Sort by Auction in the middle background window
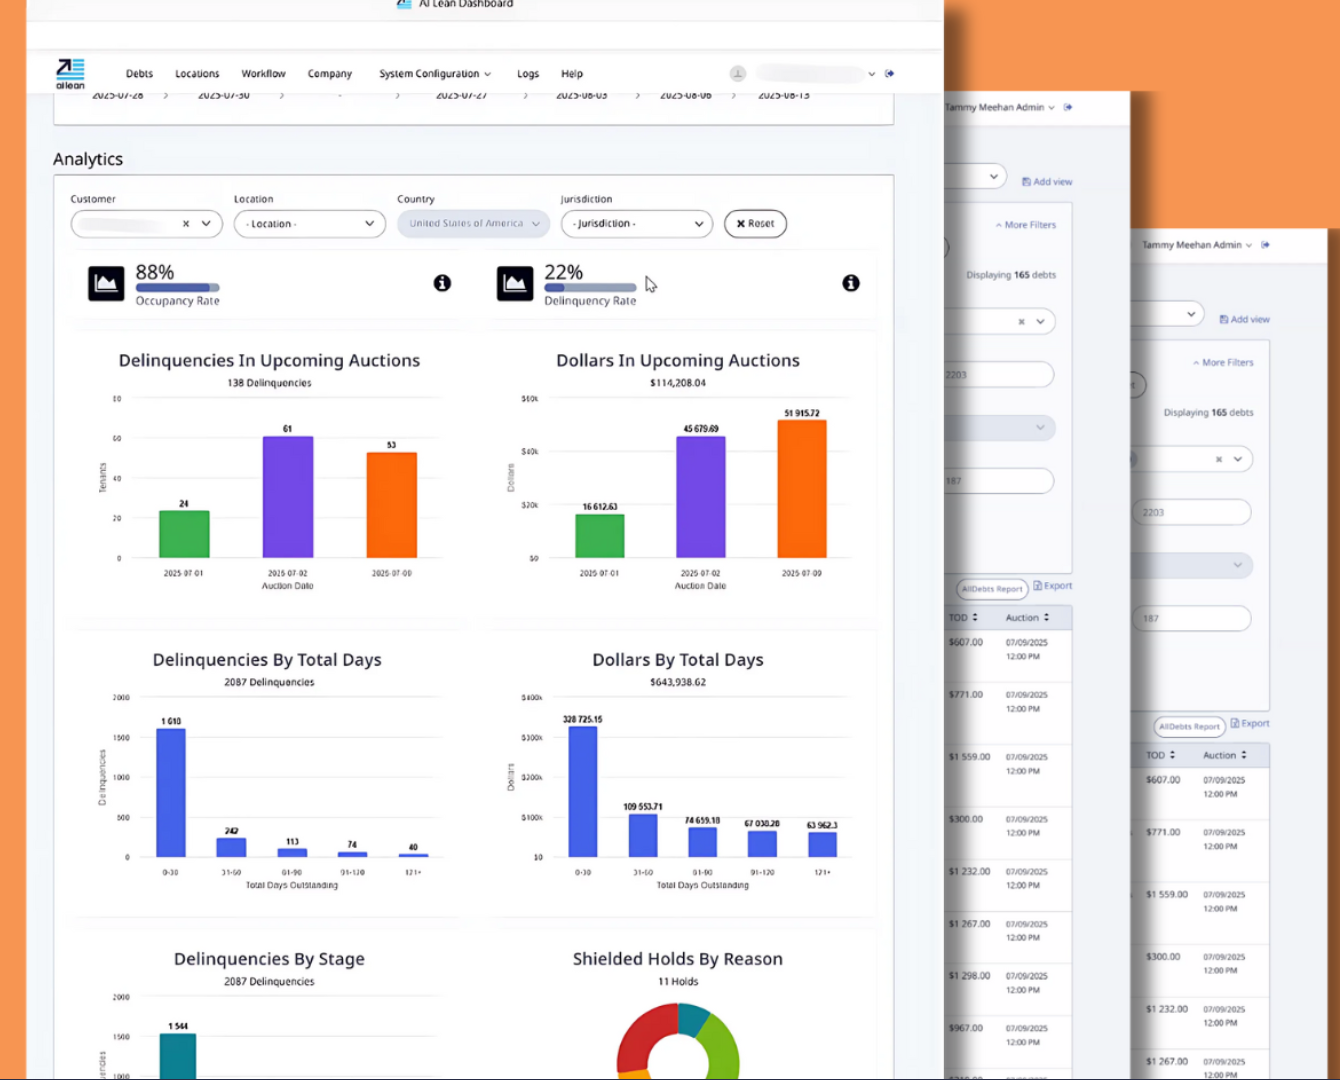This screenshot has height=1080, width=1340. coord(1028,618)
